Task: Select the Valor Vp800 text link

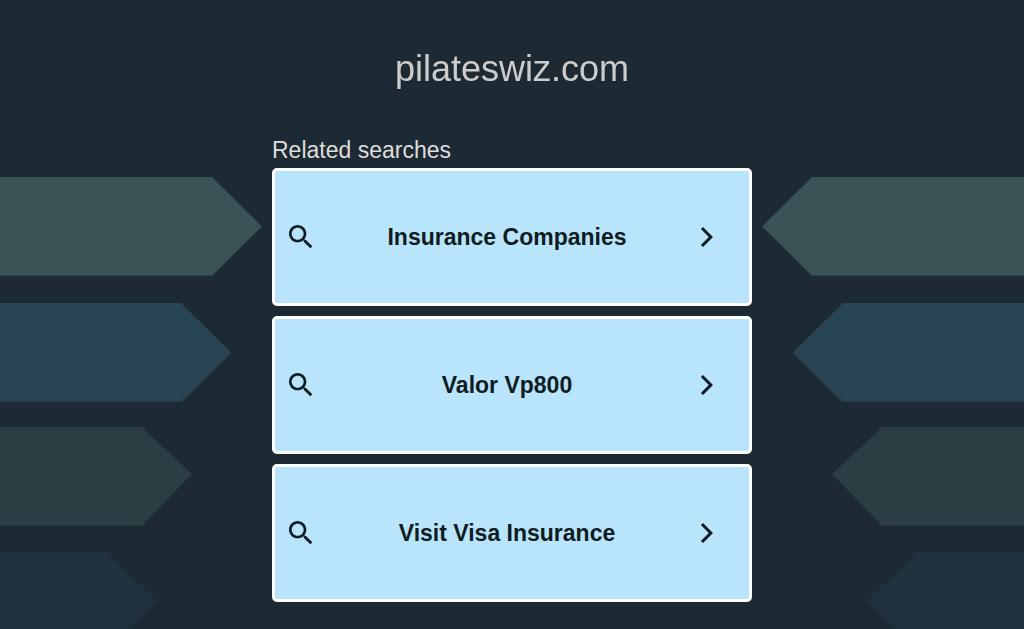Action: point(506,385)
